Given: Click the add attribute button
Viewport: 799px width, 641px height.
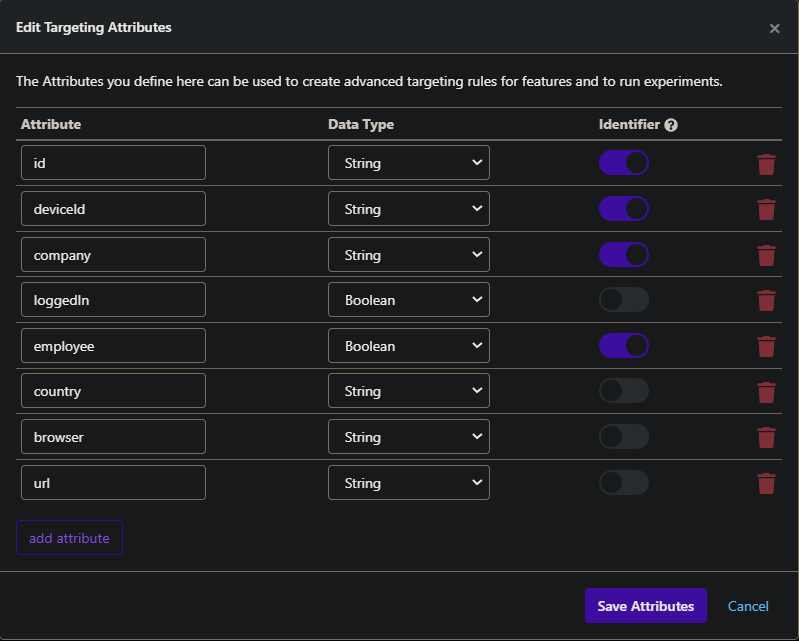Looking at the screenshot, I should pyautogui.click(x=69, y=538).
